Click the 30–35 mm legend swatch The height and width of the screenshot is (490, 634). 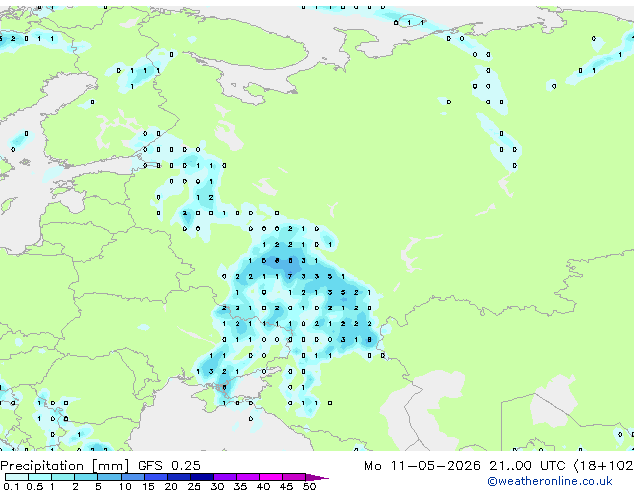click(225, 477)
